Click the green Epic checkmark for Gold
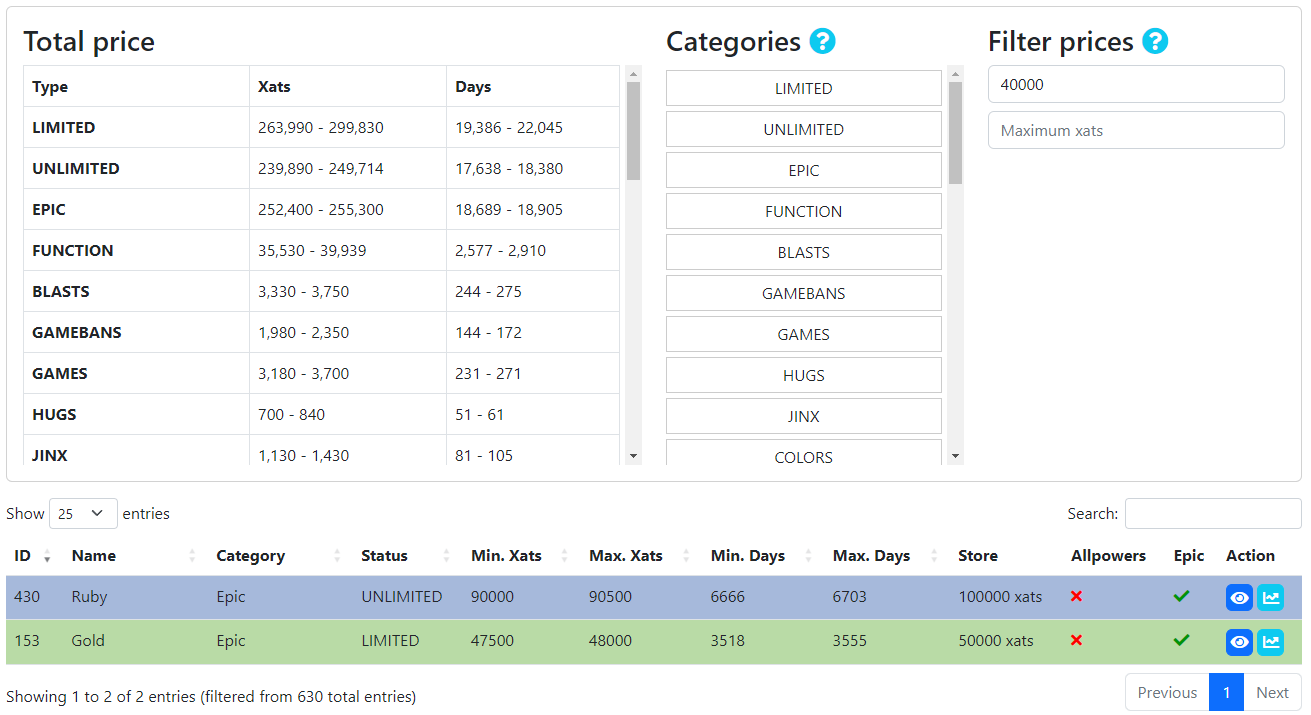The width and height of the screenshot is (1311, 715). click(1182, 641)
